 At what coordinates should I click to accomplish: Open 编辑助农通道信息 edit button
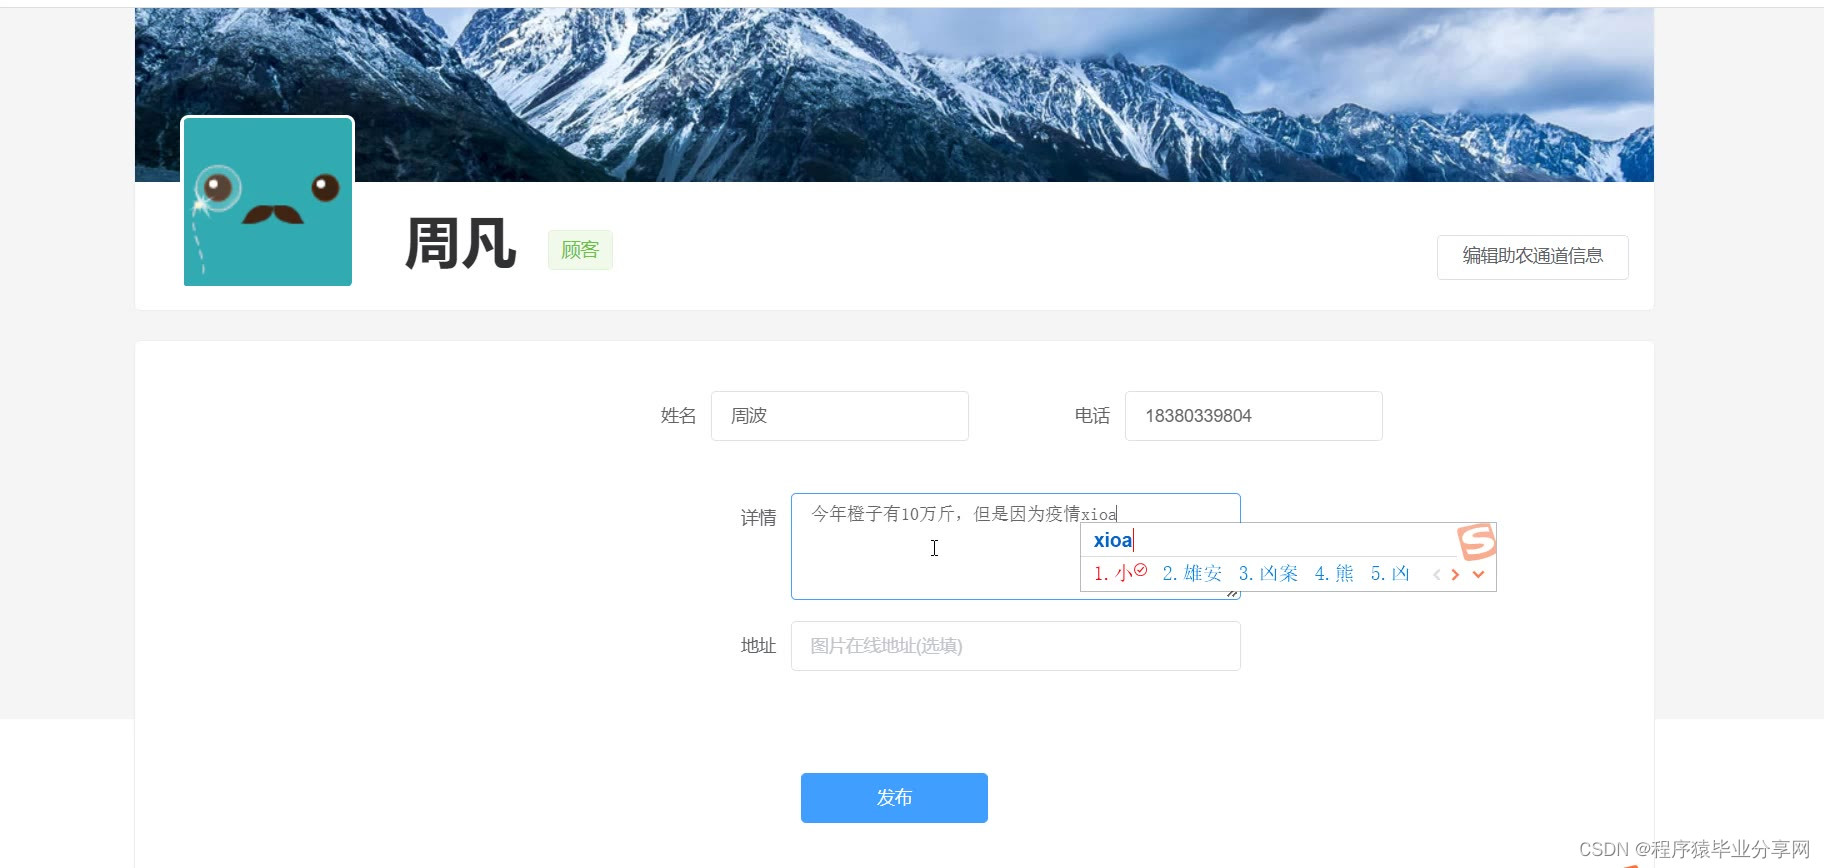pyautogui.click(x=1532, y=256)
